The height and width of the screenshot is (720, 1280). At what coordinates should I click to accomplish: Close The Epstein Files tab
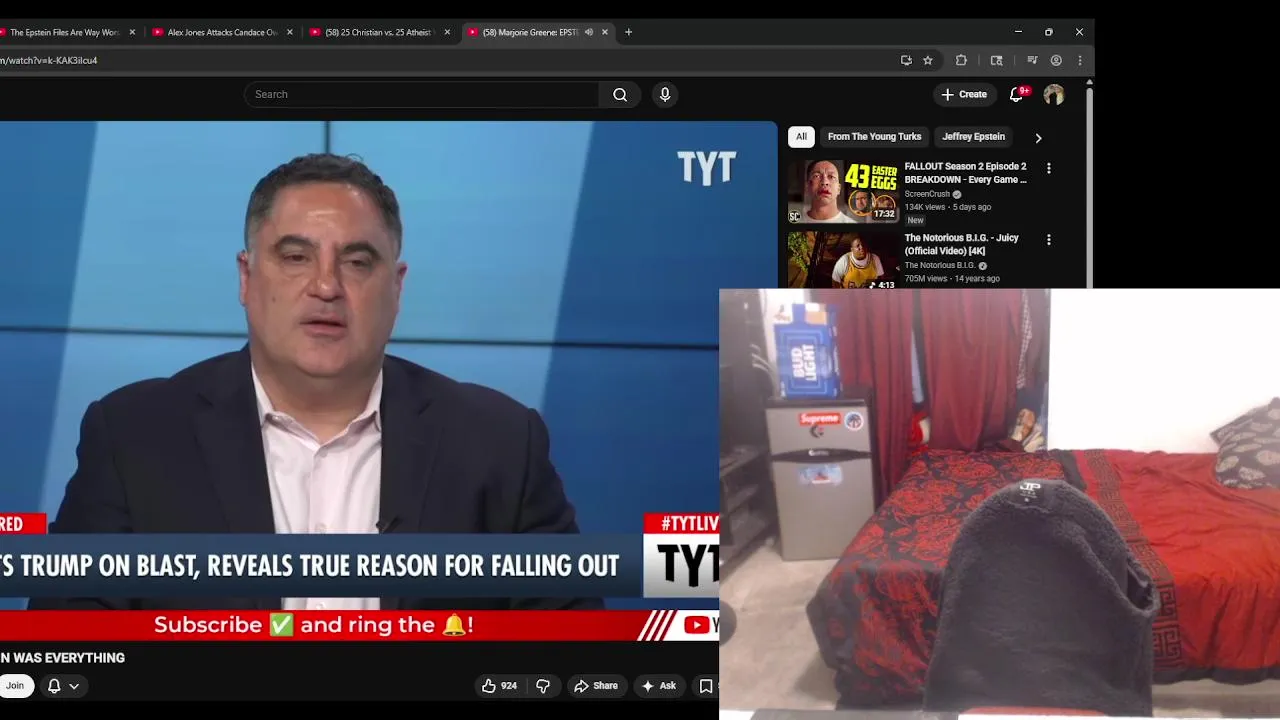coord(132,32)
